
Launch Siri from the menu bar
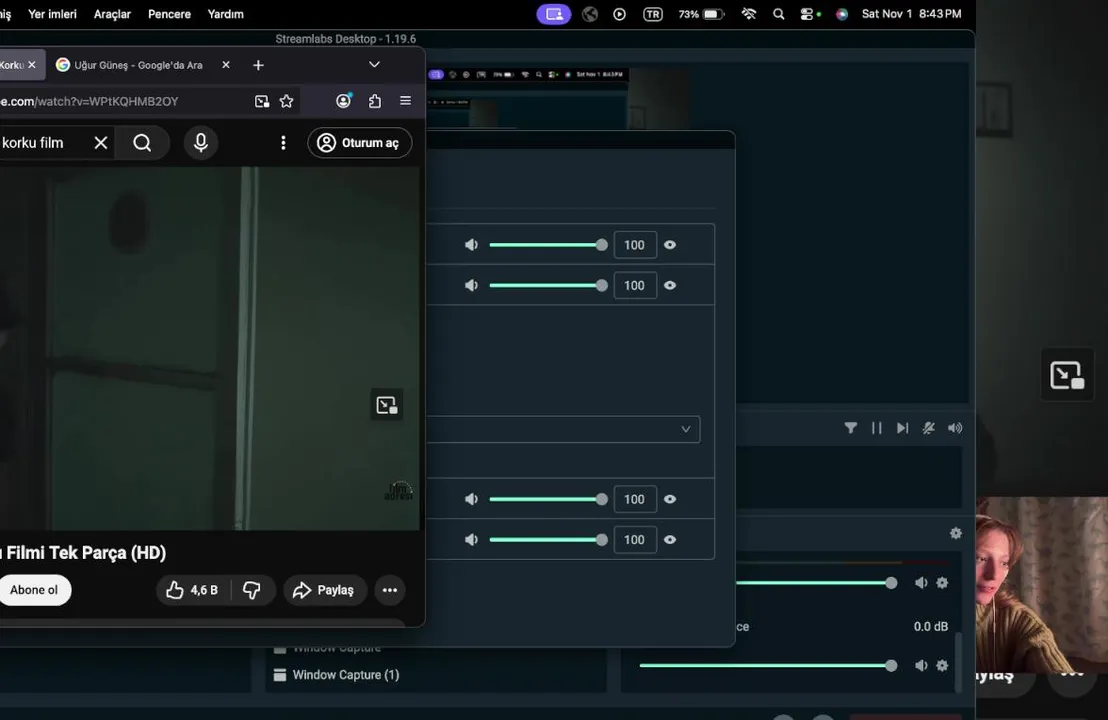point(842,14)
